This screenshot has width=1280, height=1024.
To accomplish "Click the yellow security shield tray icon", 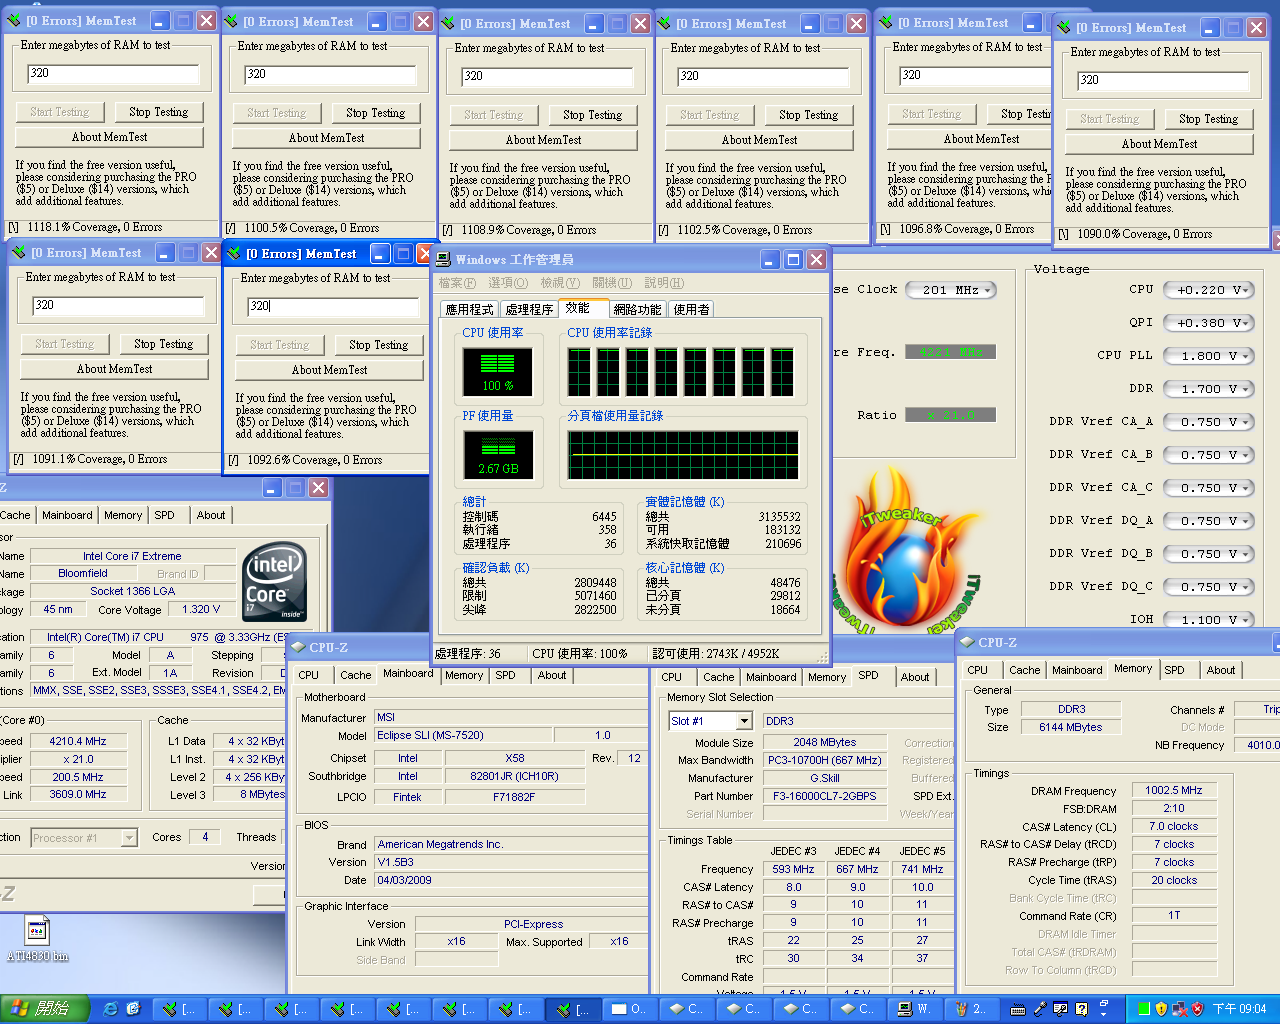I will 1161,1009.
